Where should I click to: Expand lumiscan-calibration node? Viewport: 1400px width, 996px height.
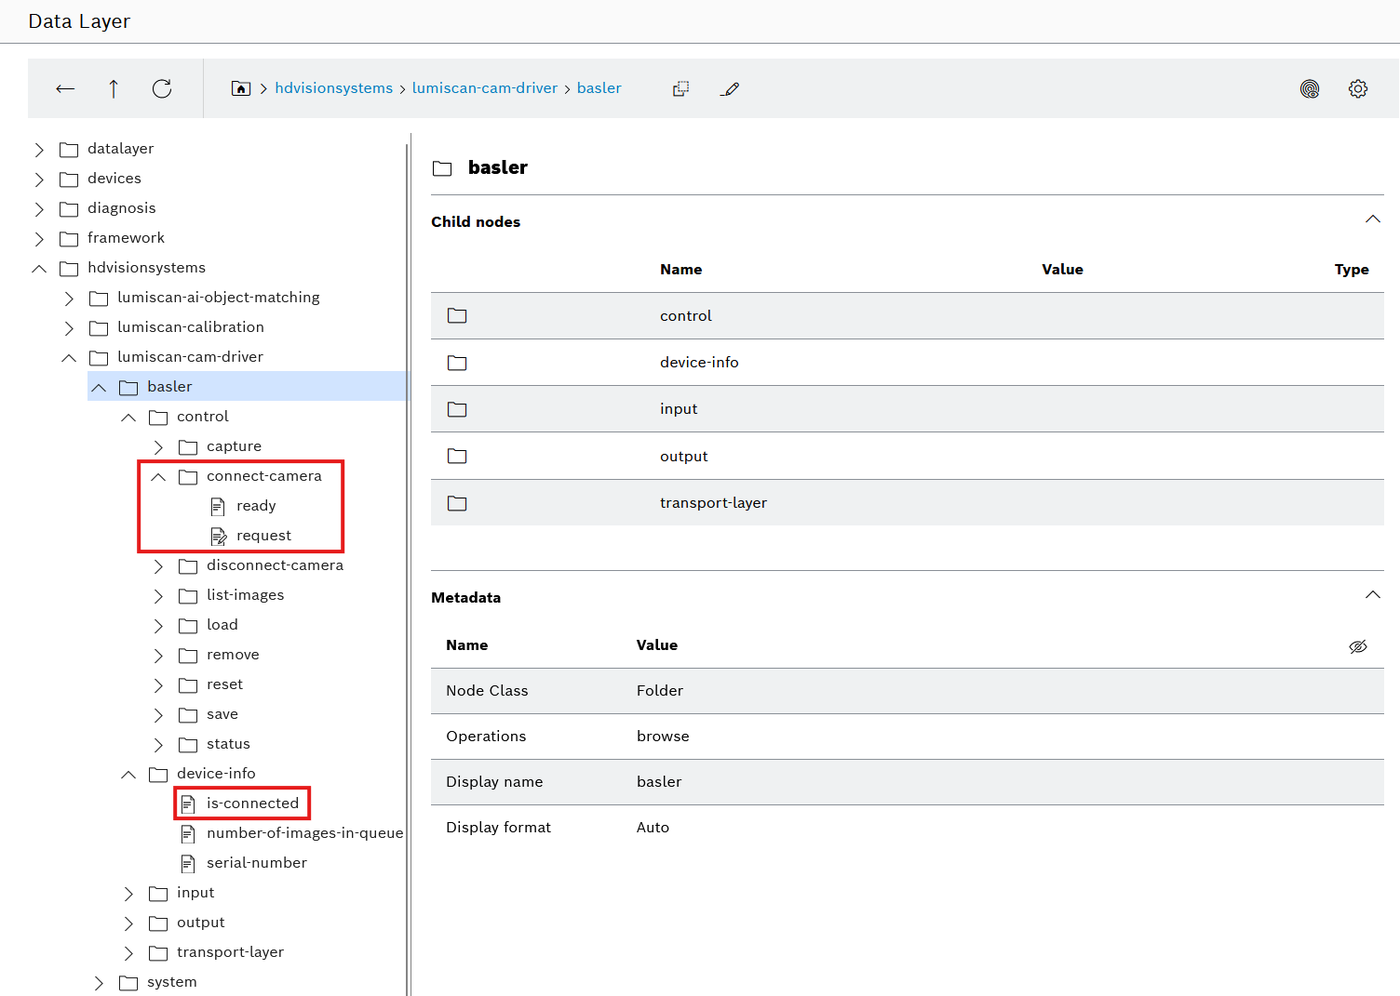tap(69, 328)
